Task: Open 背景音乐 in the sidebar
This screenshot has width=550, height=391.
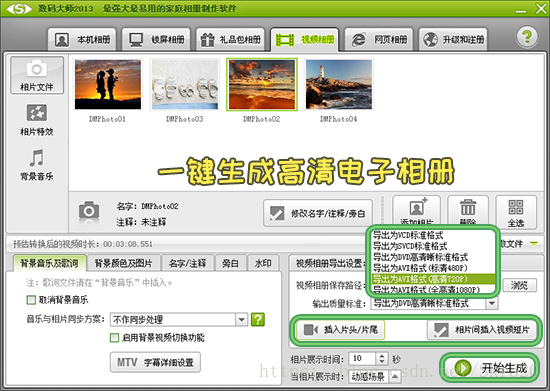Action: (x=37, y=165)
